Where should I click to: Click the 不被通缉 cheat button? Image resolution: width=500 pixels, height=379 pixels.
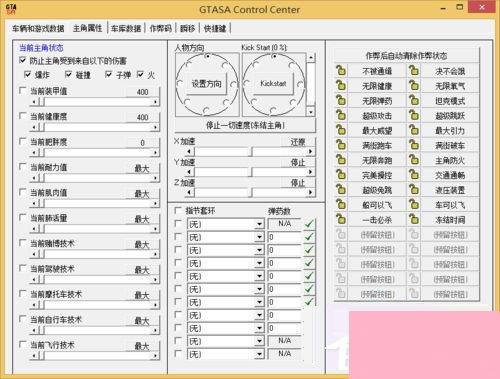(x=377, y=71)
